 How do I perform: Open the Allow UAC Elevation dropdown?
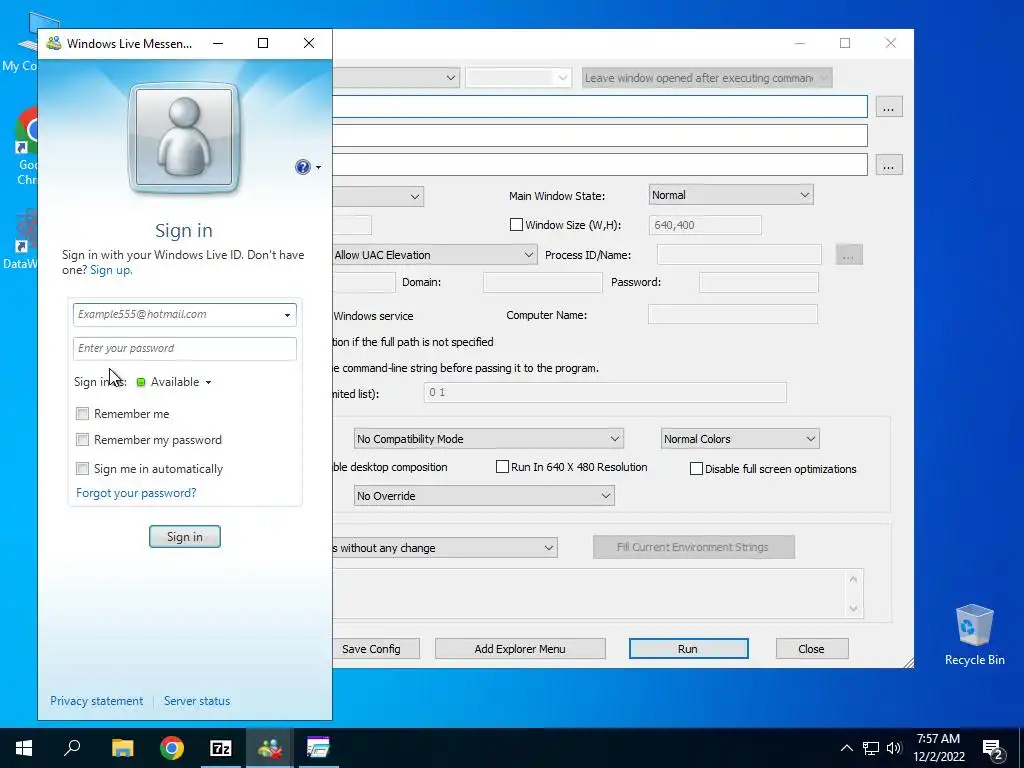pyautogui.click(x=434, y=255)
